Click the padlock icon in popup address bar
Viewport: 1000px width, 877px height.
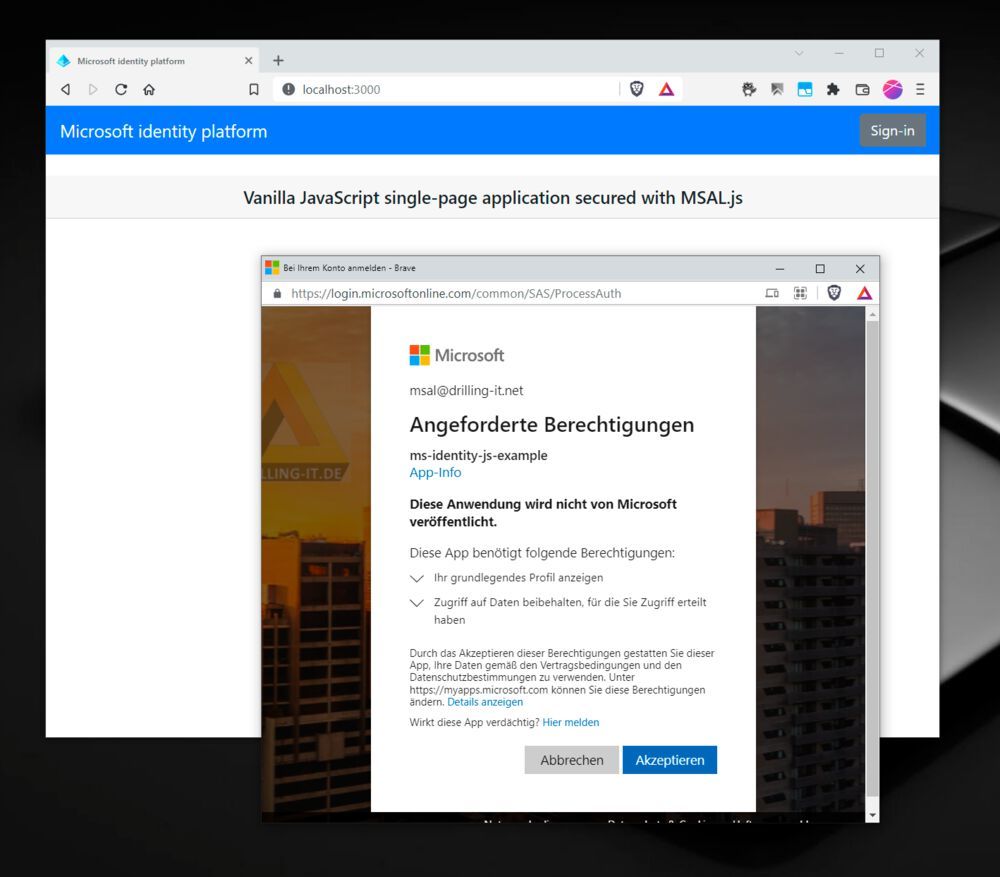point(276,293)
